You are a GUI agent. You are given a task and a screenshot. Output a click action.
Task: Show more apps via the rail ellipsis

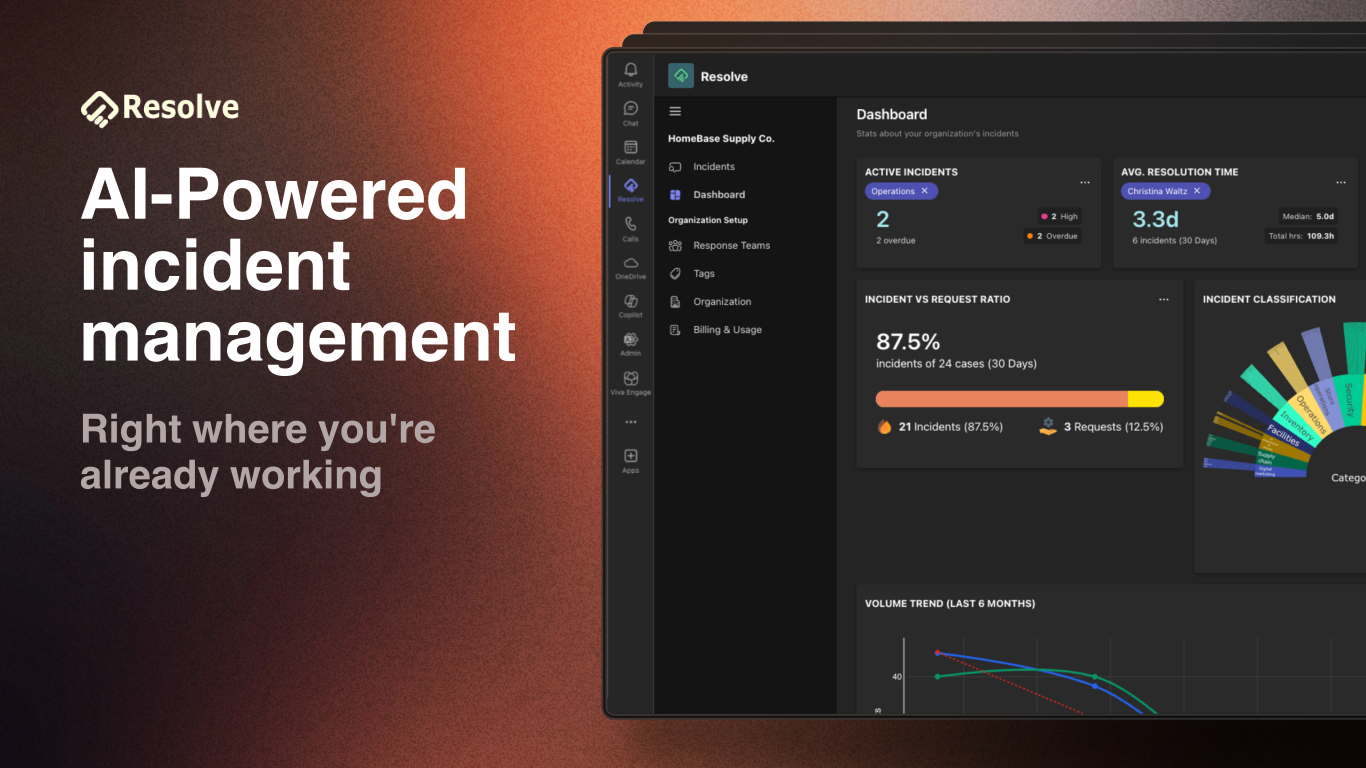click(x=630, y=422)
